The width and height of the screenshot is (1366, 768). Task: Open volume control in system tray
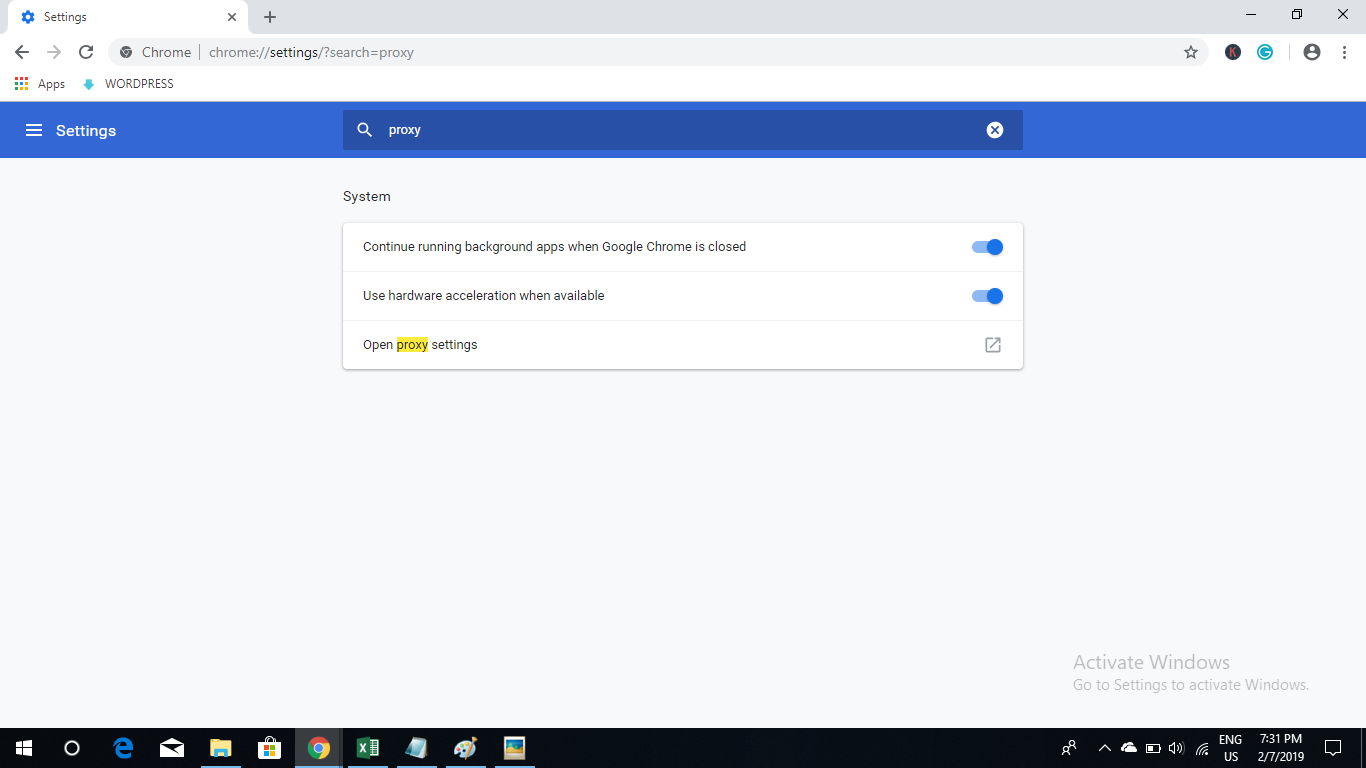[x=1176, y=748]
